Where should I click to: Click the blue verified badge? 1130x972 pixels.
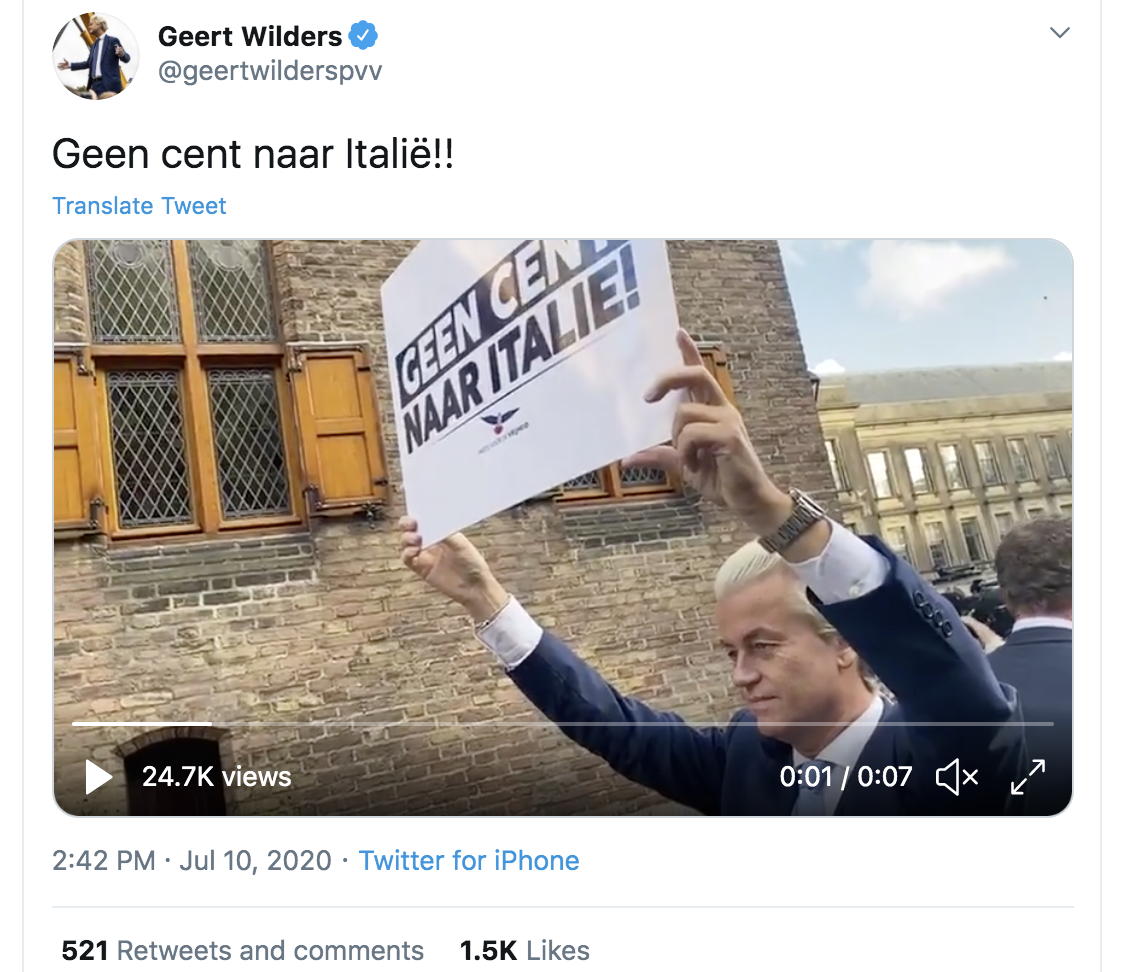363,35
